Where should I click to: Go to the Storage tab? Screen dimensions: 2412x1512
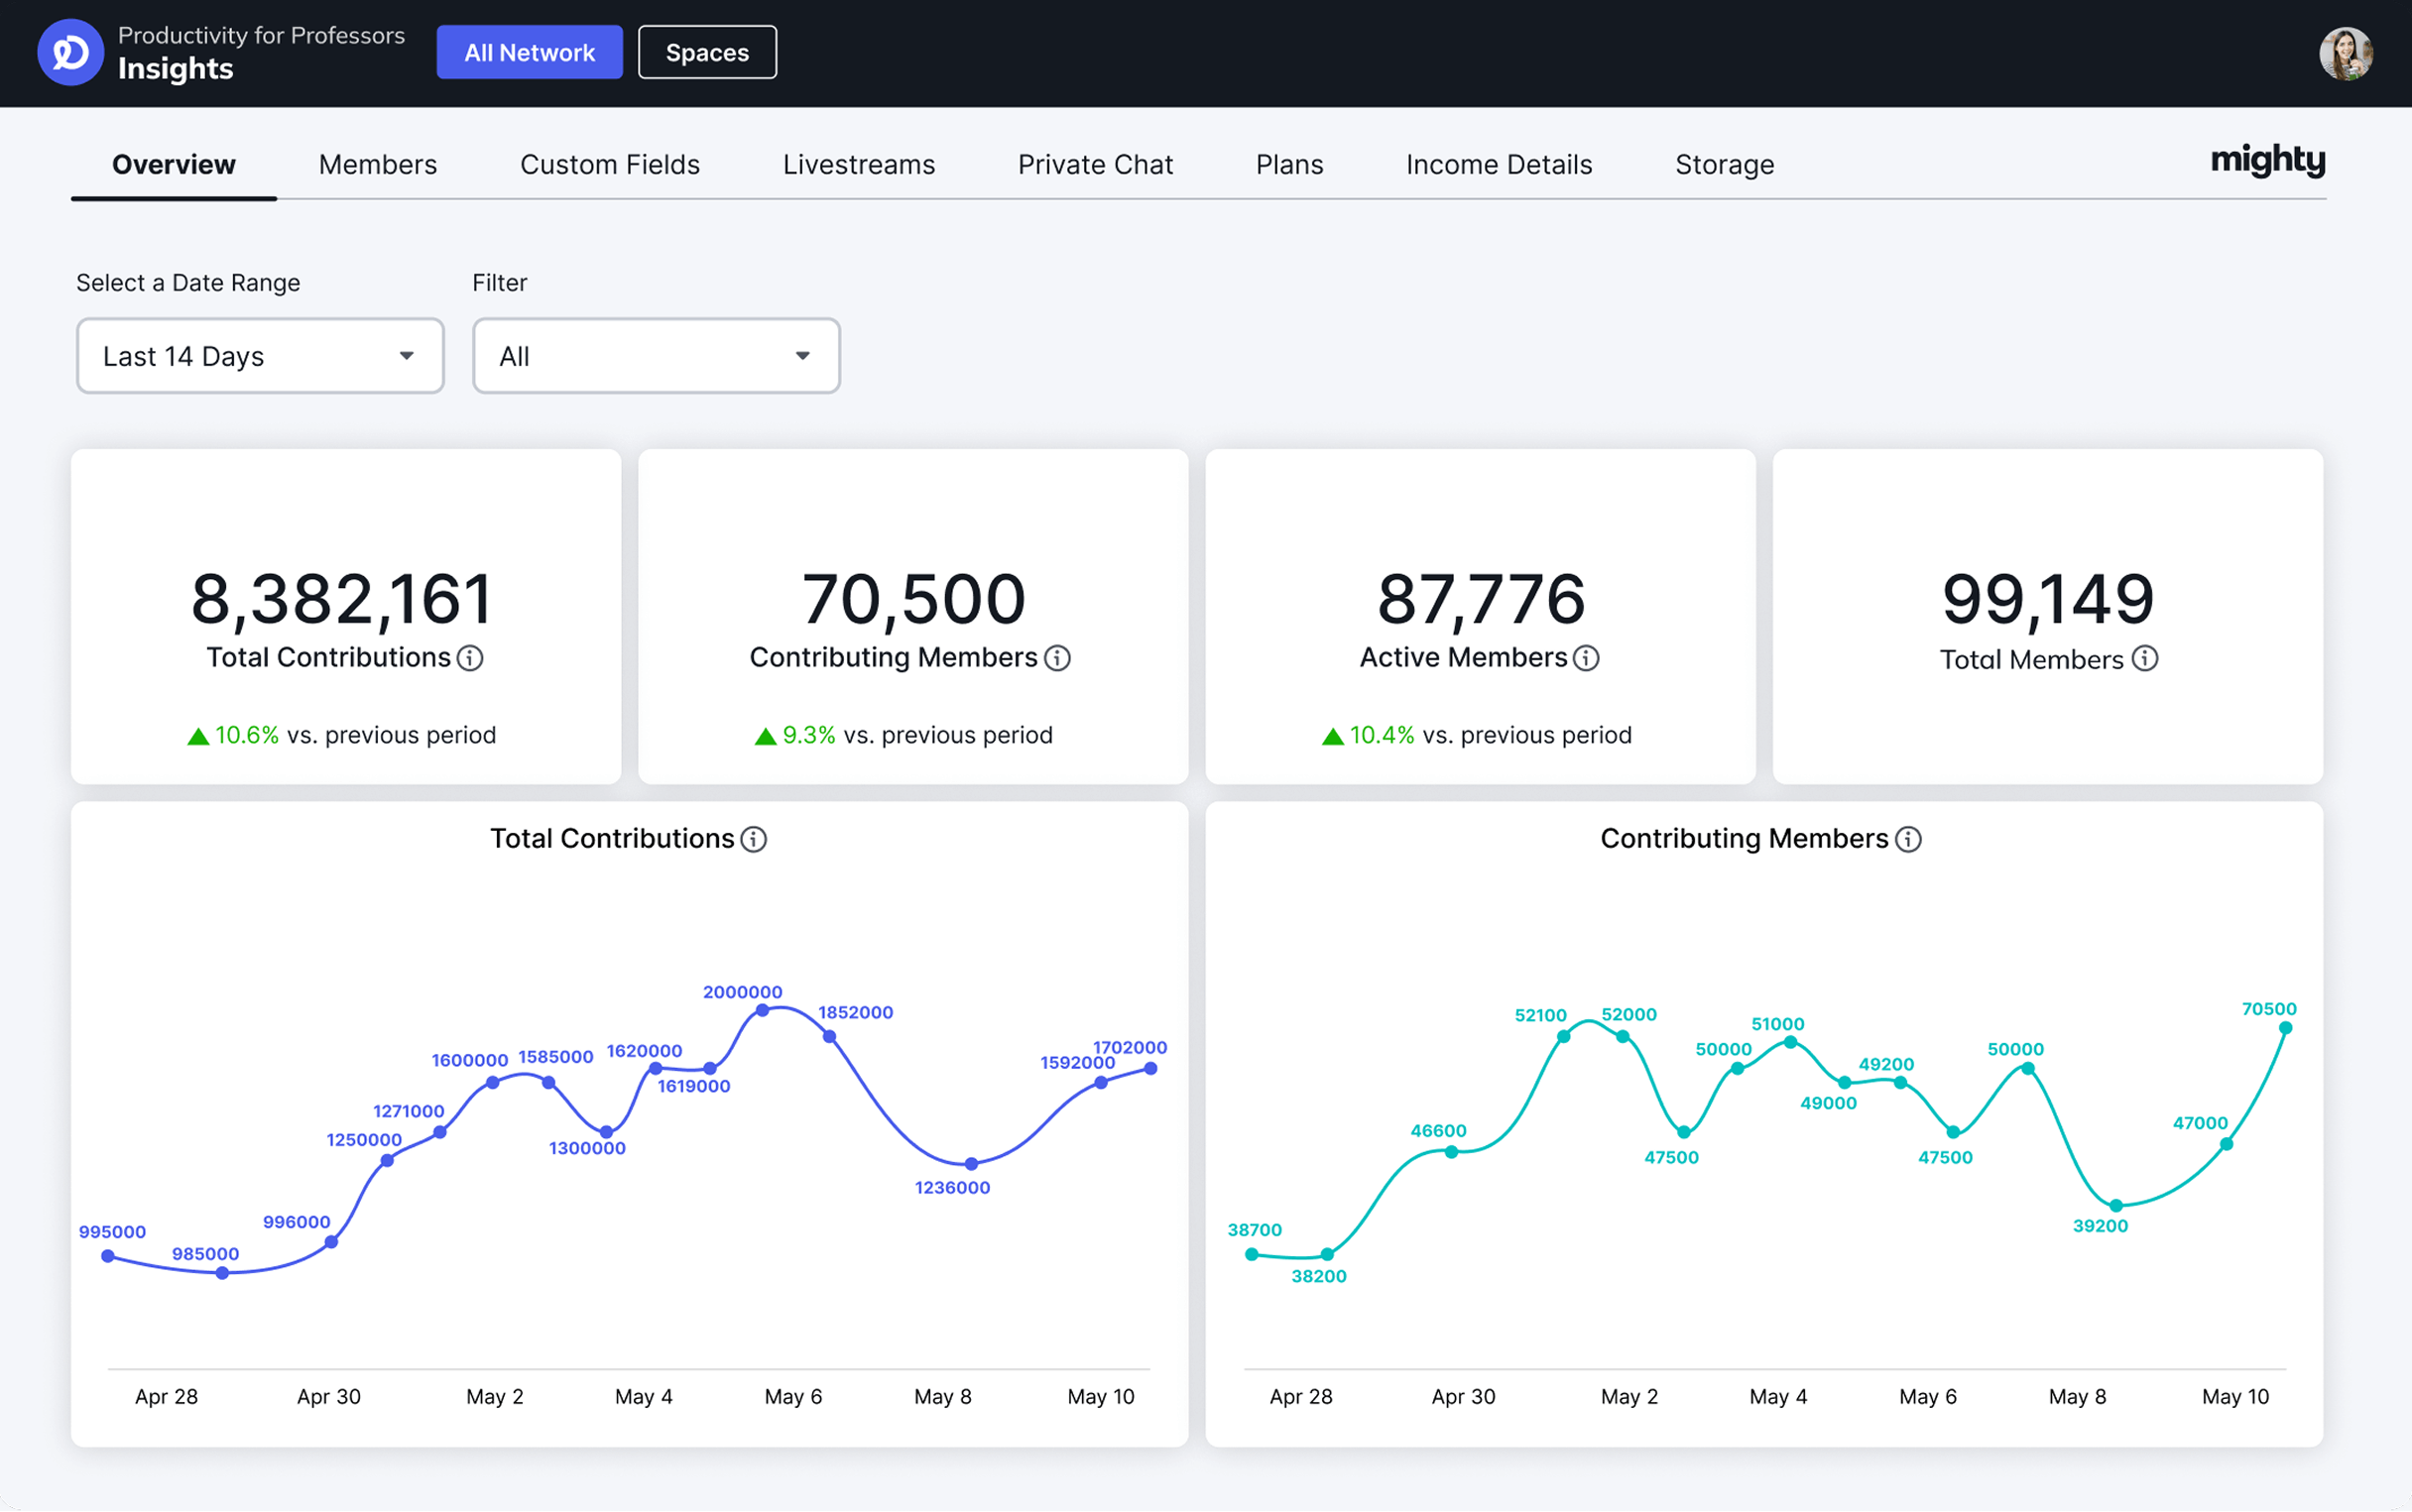click(1724, 164)
